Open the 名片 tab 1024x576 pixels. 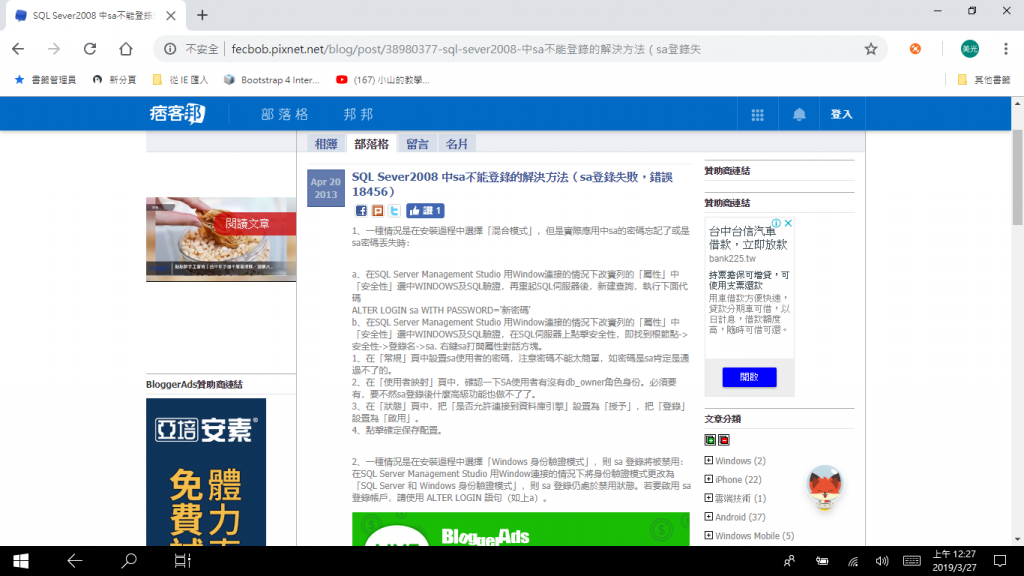(x=456, y=144)
